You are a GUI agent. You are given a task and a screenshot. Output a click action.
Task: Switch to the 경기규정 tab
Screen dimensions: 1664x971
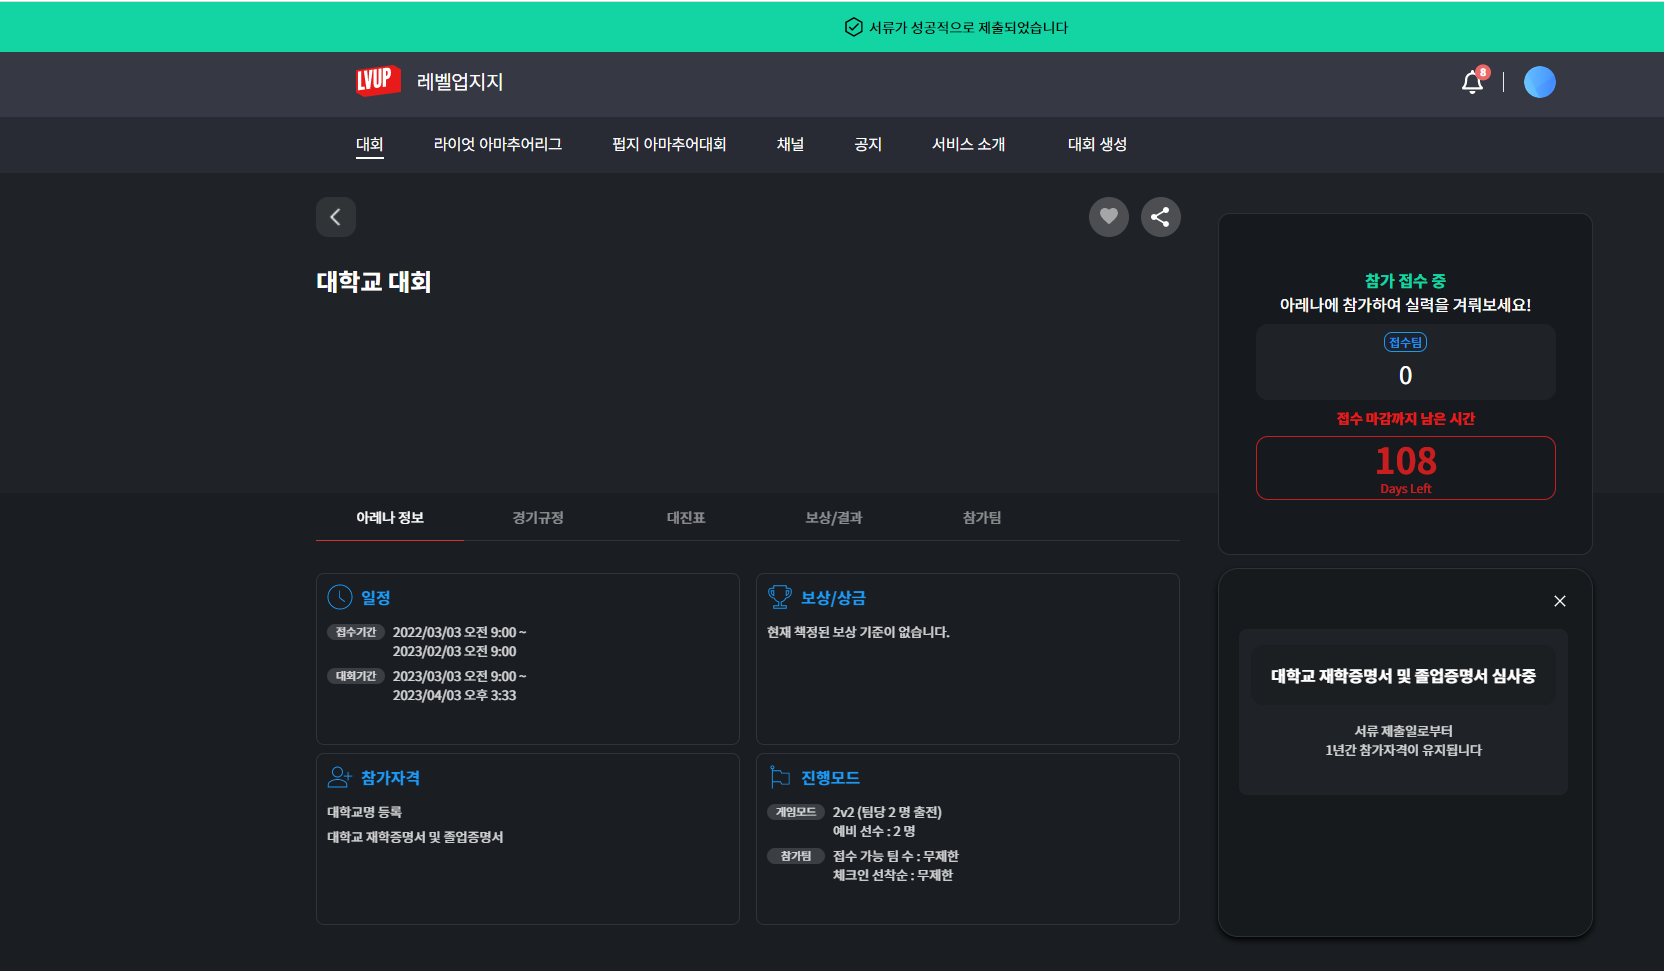click(538, 517)
